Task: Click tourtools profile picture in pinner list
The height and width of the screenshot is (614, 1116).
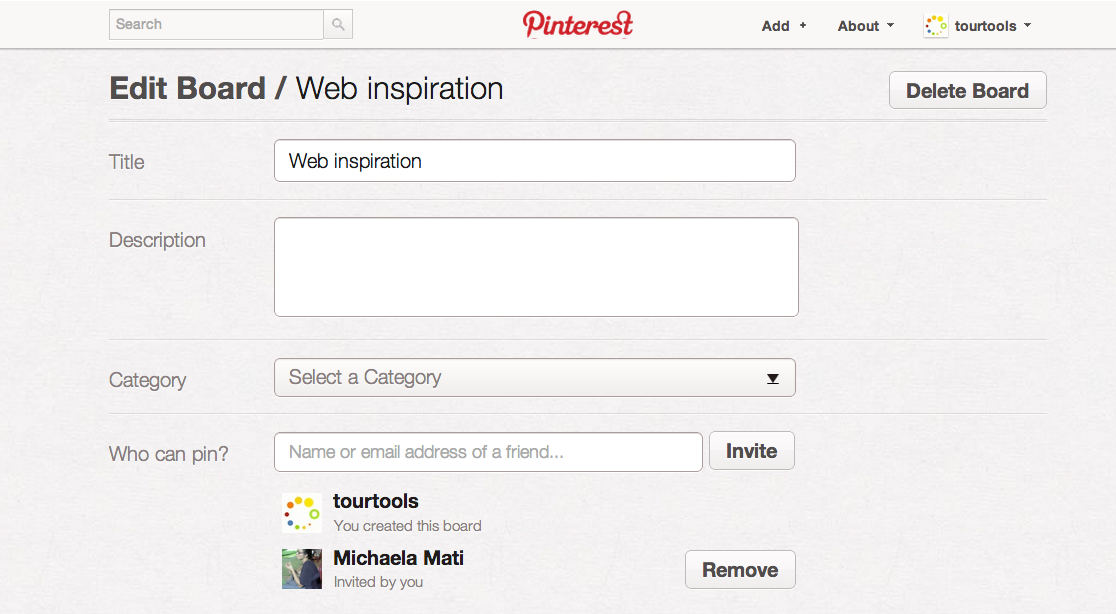Action: pyautogui.click(x=302, y=513)
